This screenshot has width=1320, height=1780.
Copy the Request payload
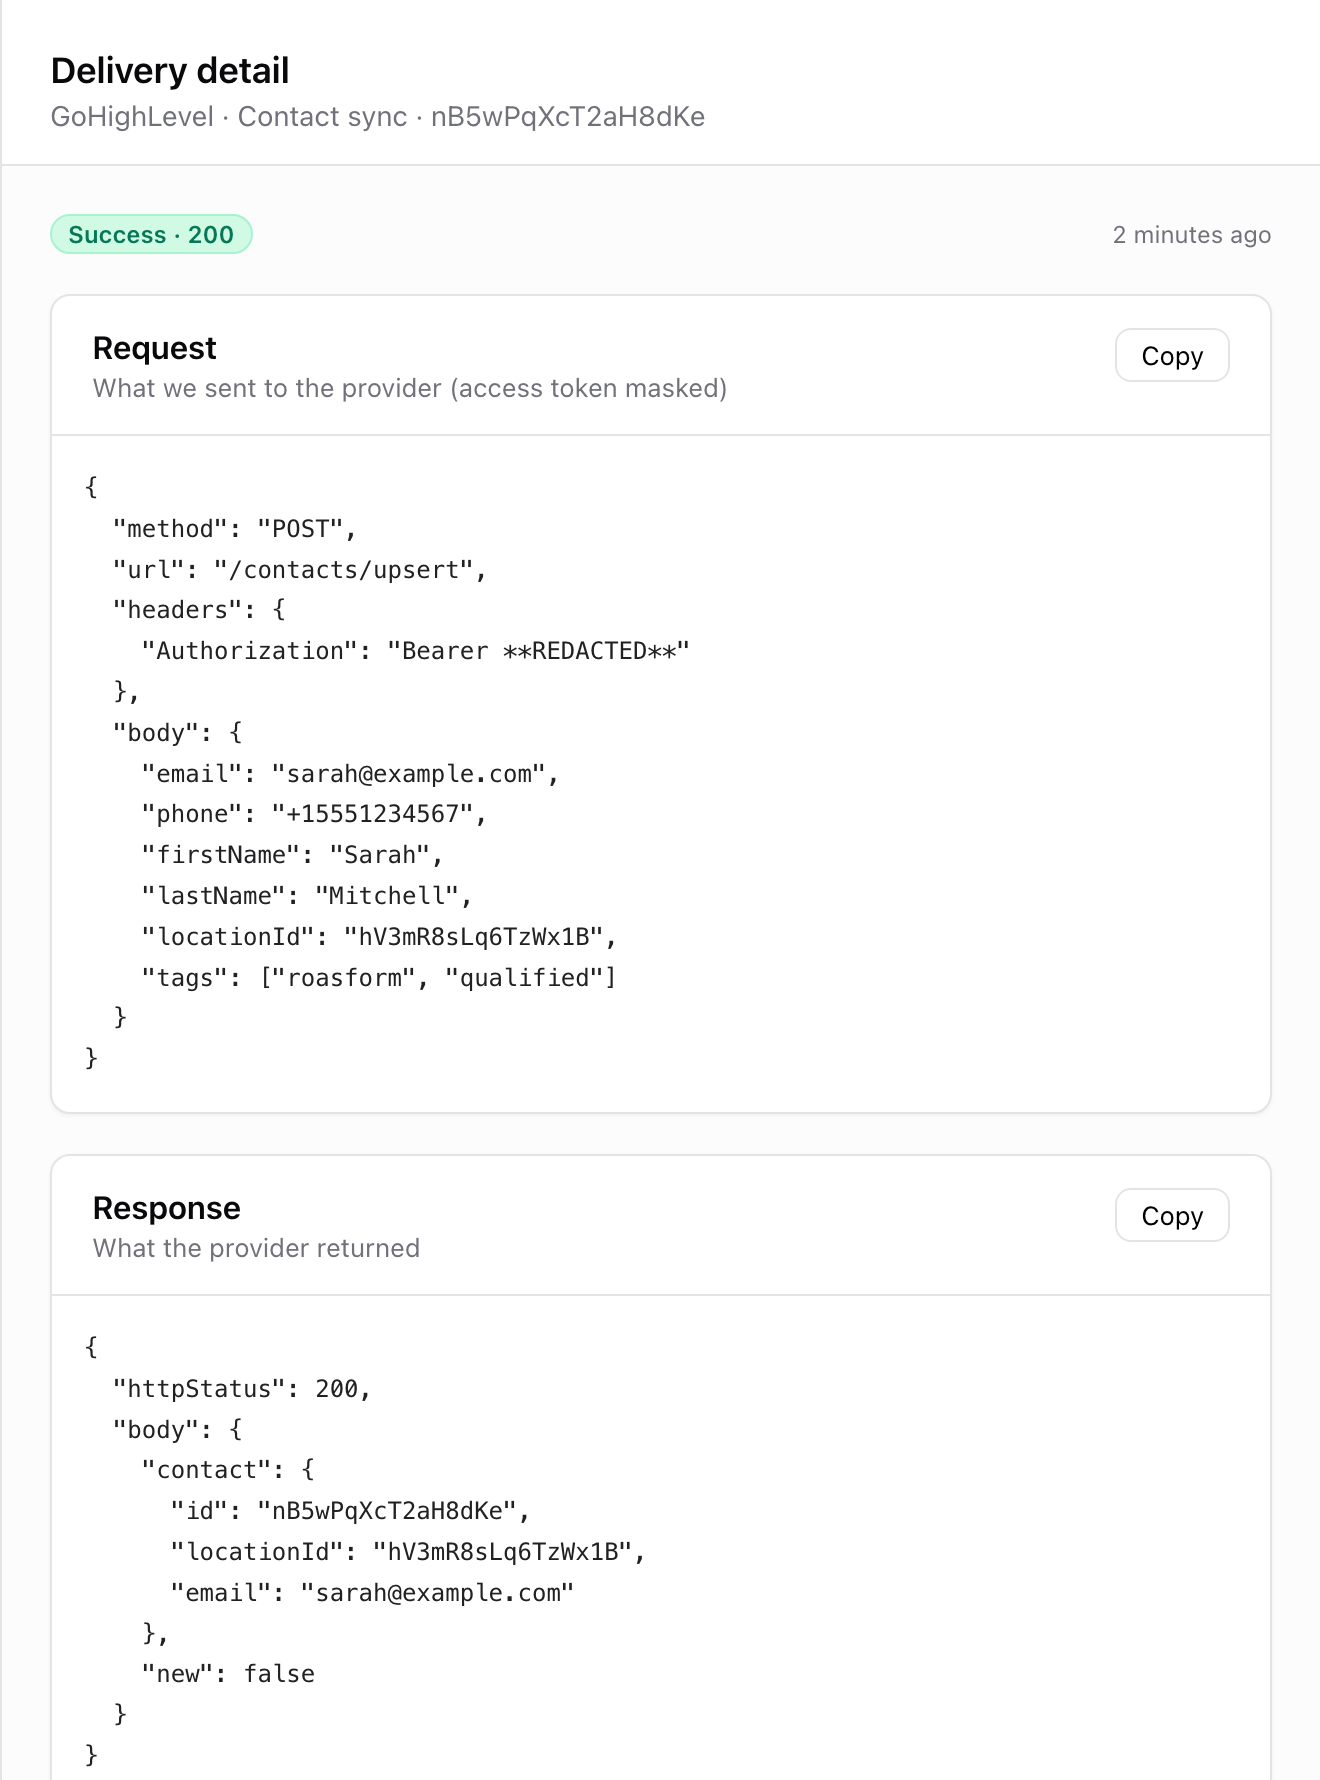[x=1172, y=355]
